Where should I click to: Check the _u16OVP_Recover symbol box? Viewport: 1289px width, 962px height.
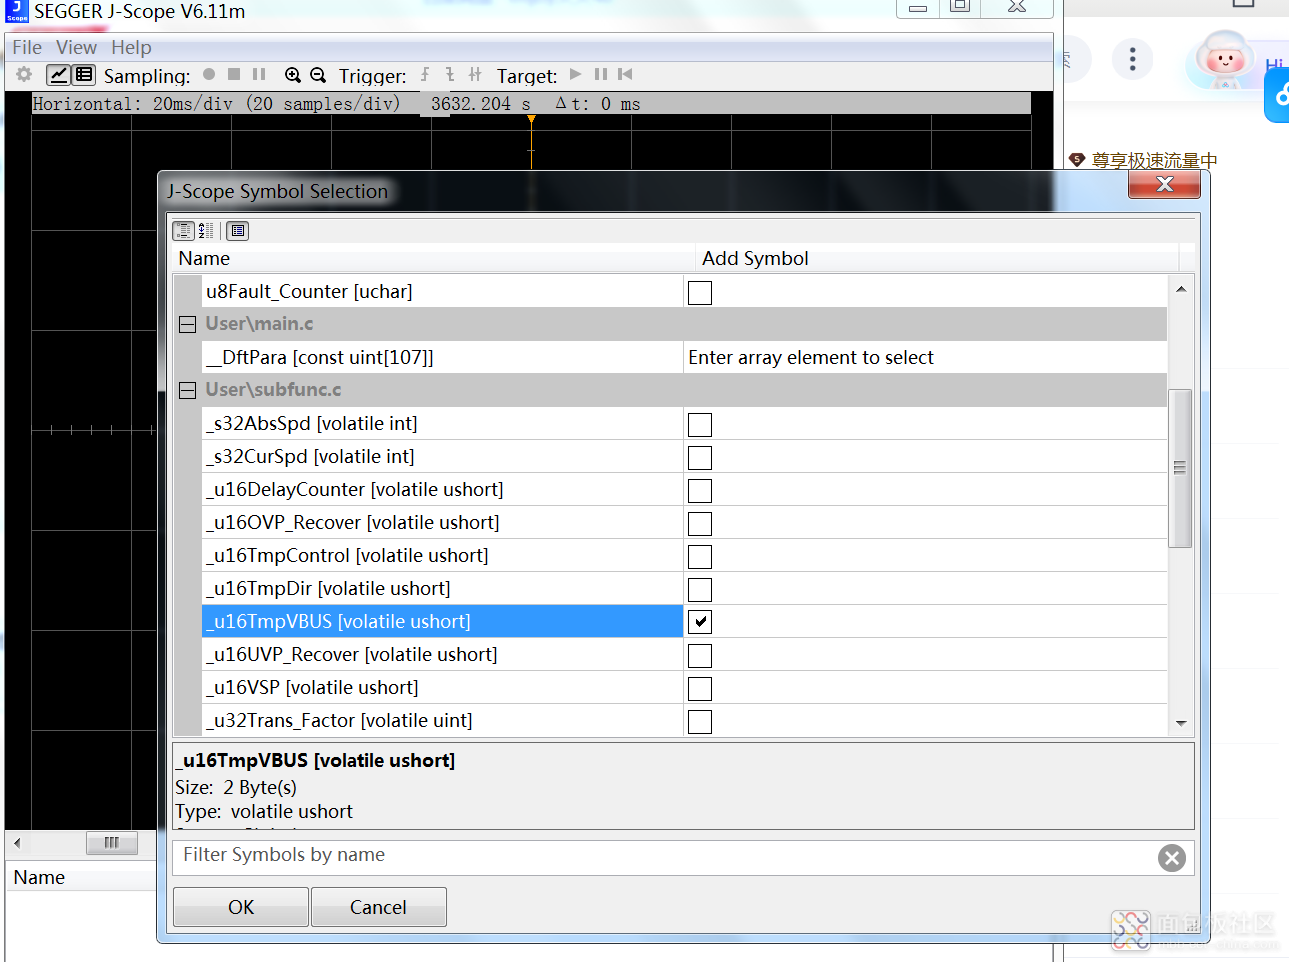point(700,524)
